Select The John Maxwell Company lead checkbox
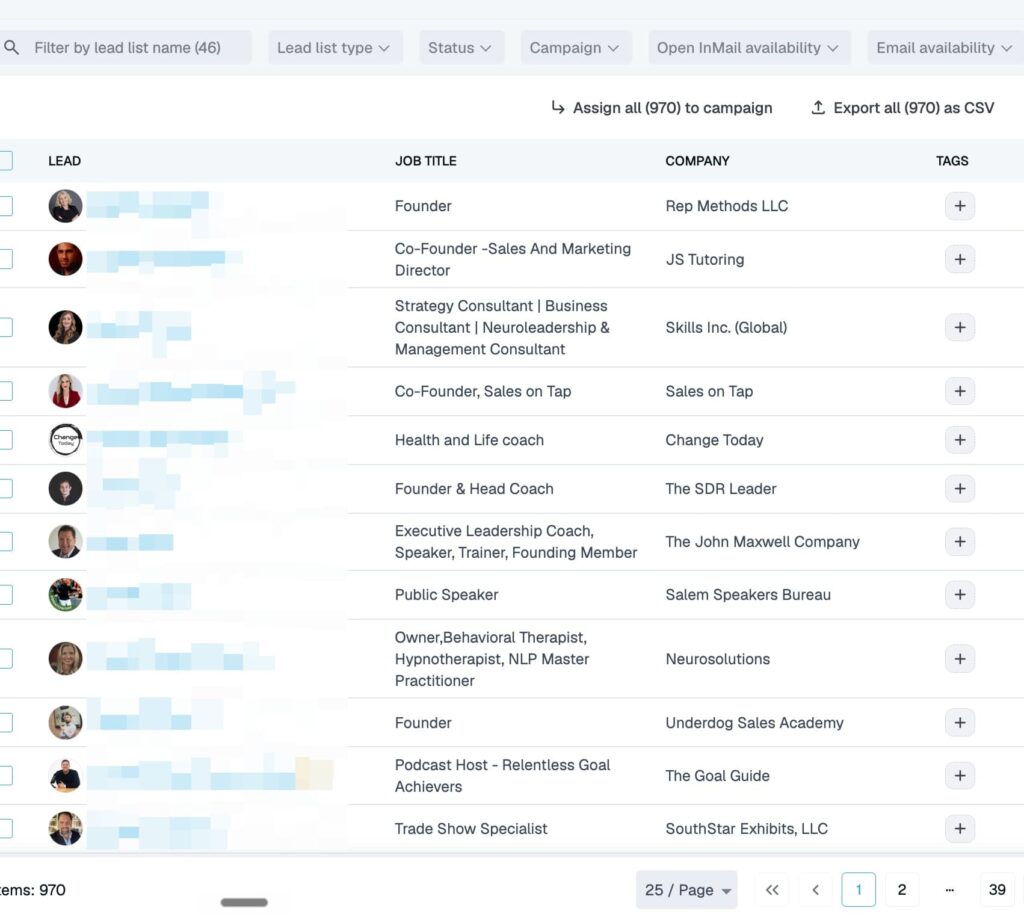 point(5,541)
